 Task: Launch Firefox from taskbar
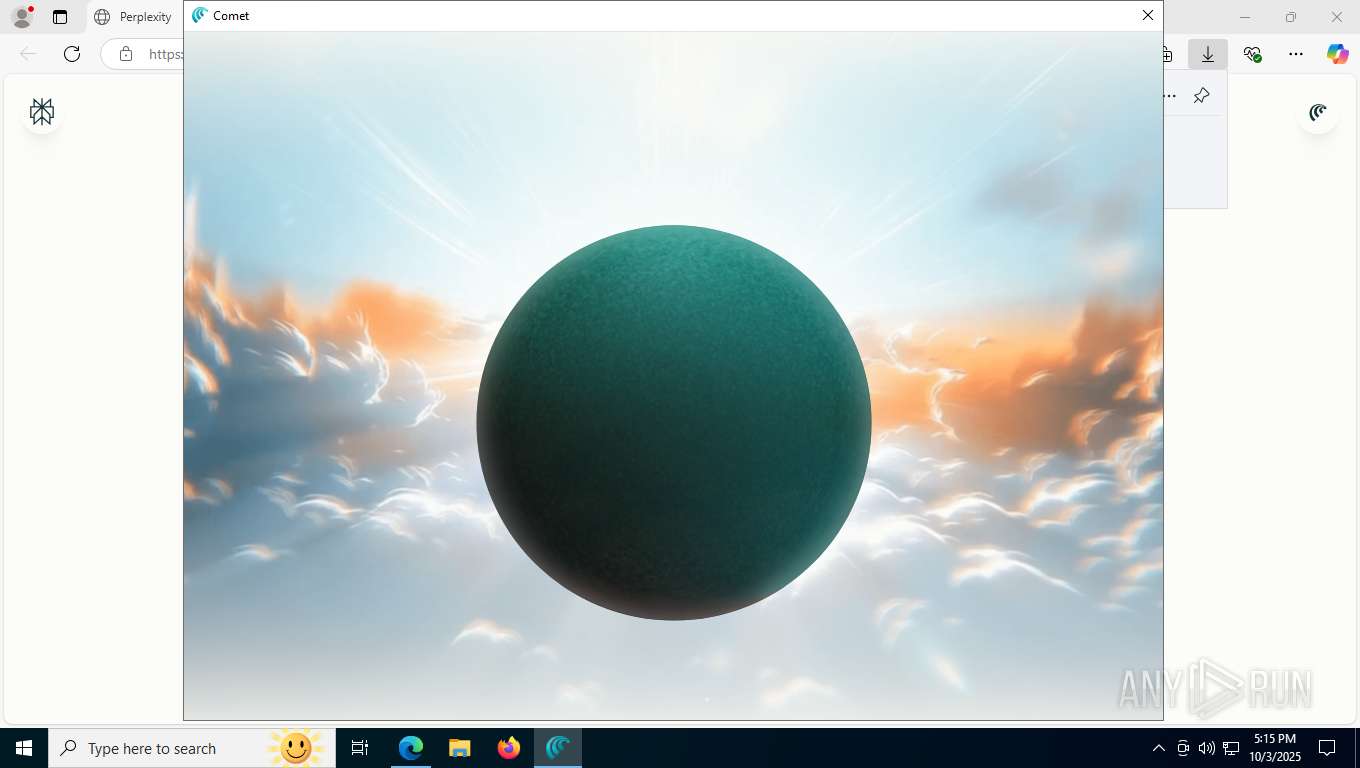tap(509, 748)
